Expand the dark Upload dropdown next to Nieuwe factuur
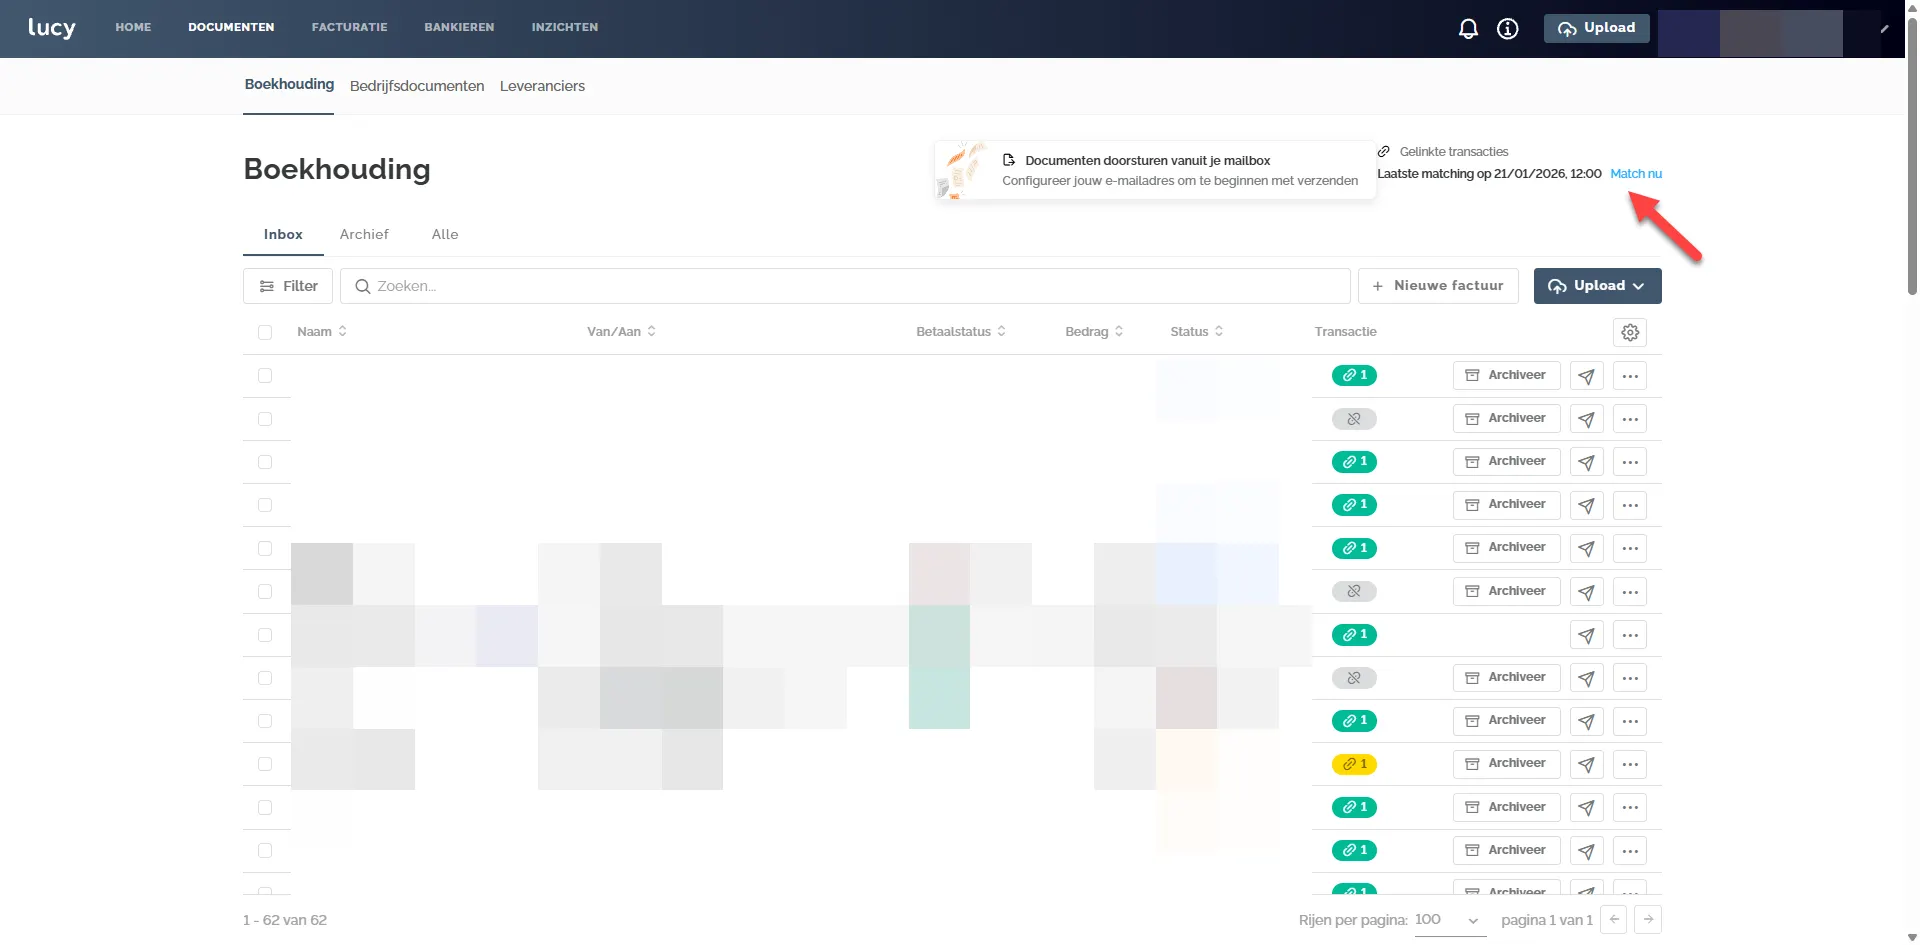Viewport: 1920px width, 945px height. (x=1597, y=286)
